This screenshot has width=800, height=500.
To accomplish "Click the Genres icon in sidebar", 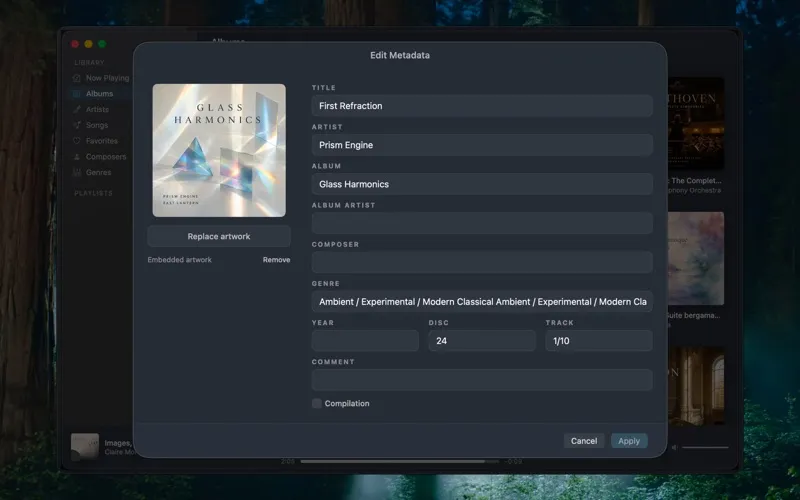I will point(77,172).
